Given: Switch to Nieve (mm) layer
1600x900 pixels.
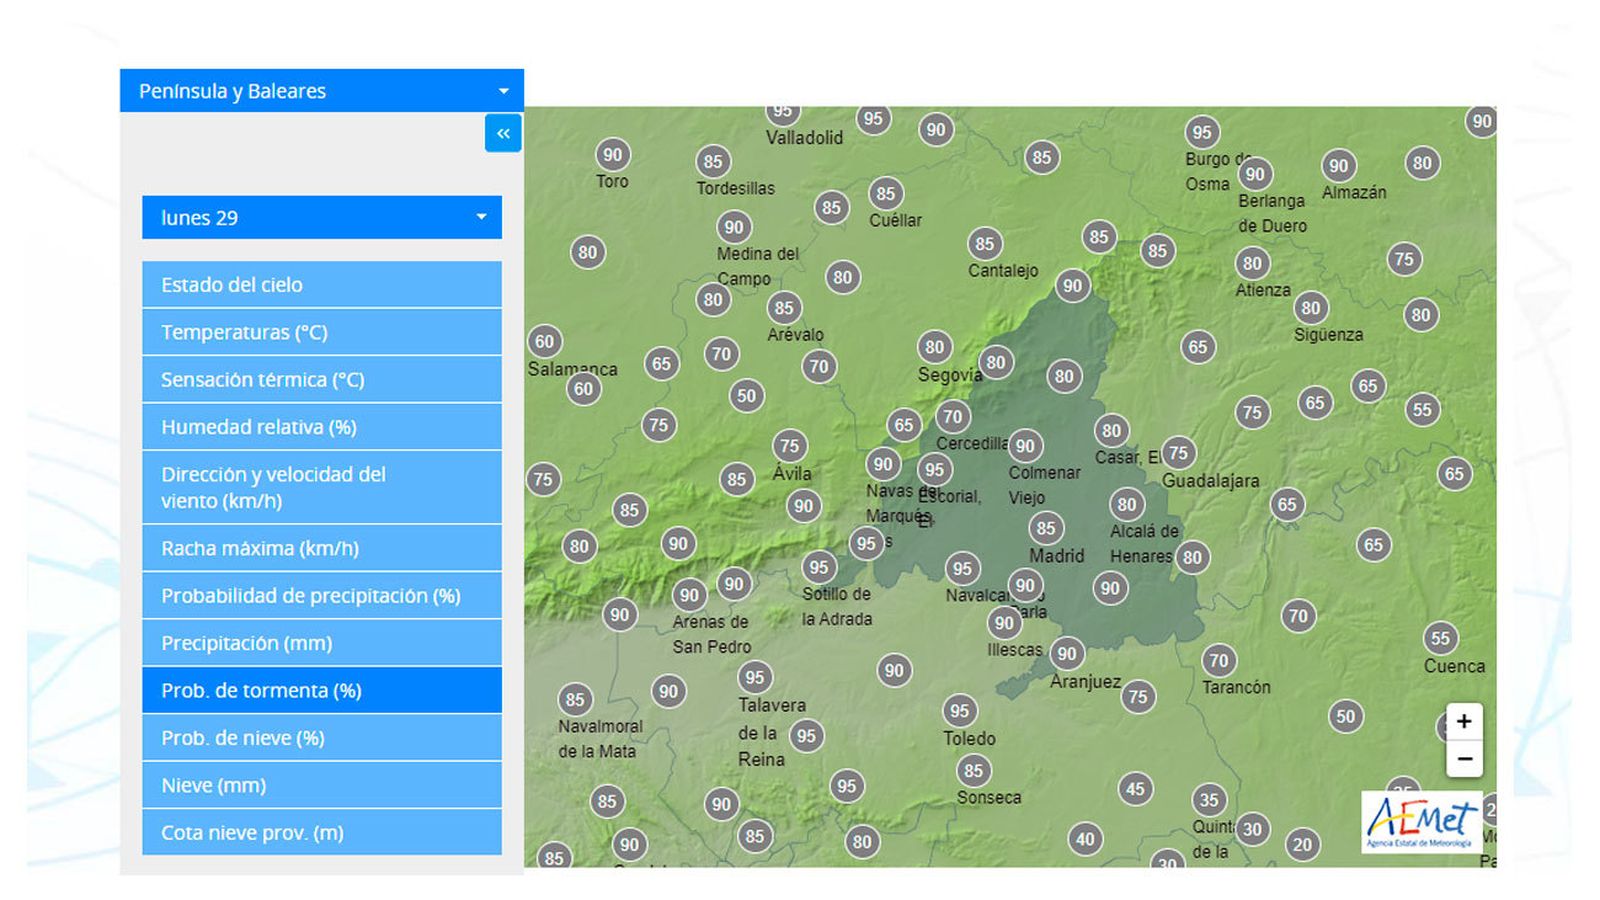Looking at the screenshot, I should point(322,786).
